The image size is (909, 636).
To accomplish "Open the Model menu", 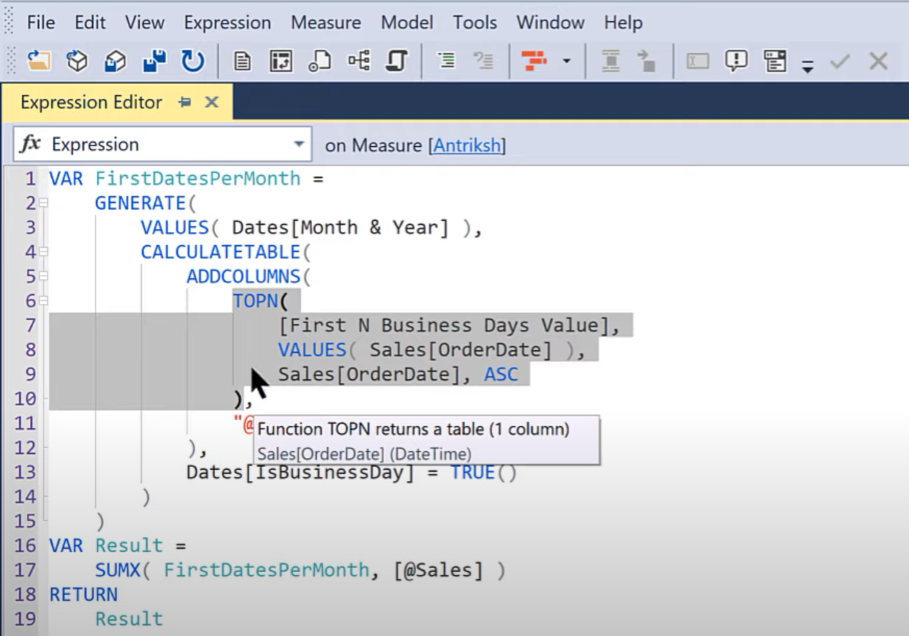I will (x=407, y=23).
